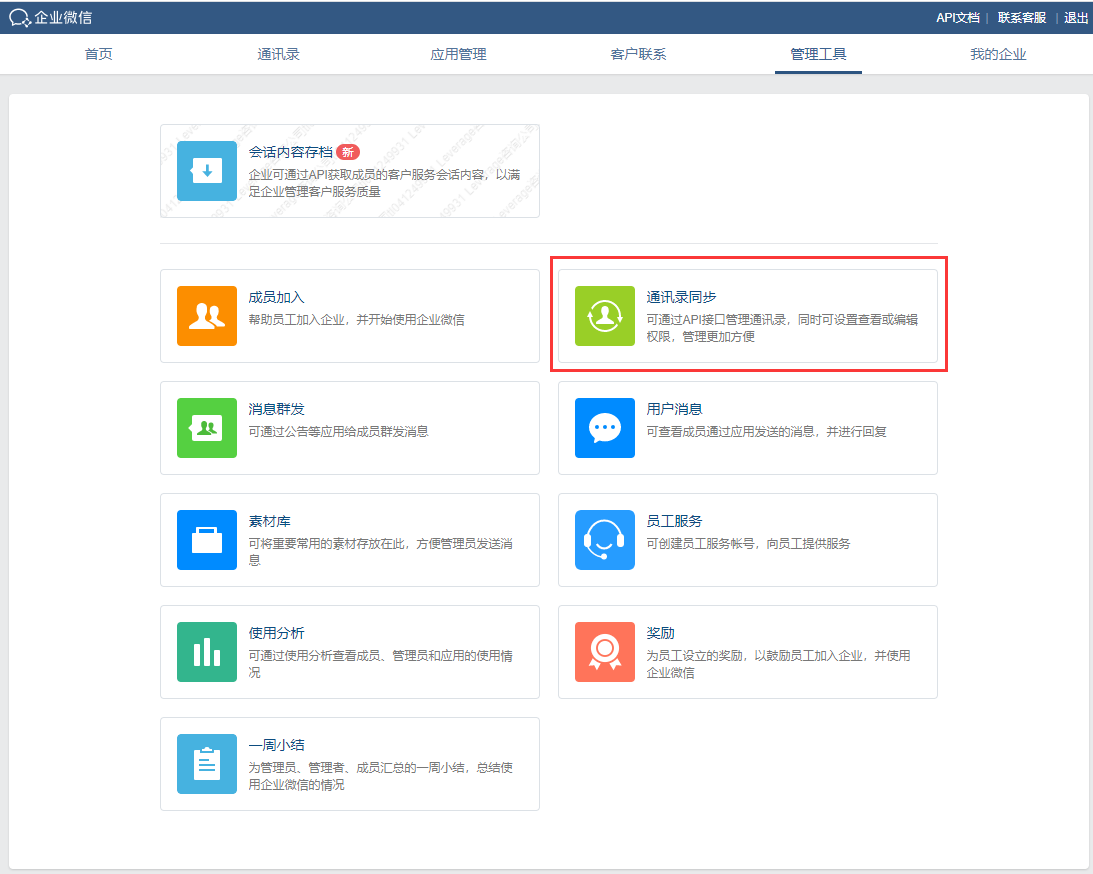Open the 素材库 briefcase icon

click(207, 540)
